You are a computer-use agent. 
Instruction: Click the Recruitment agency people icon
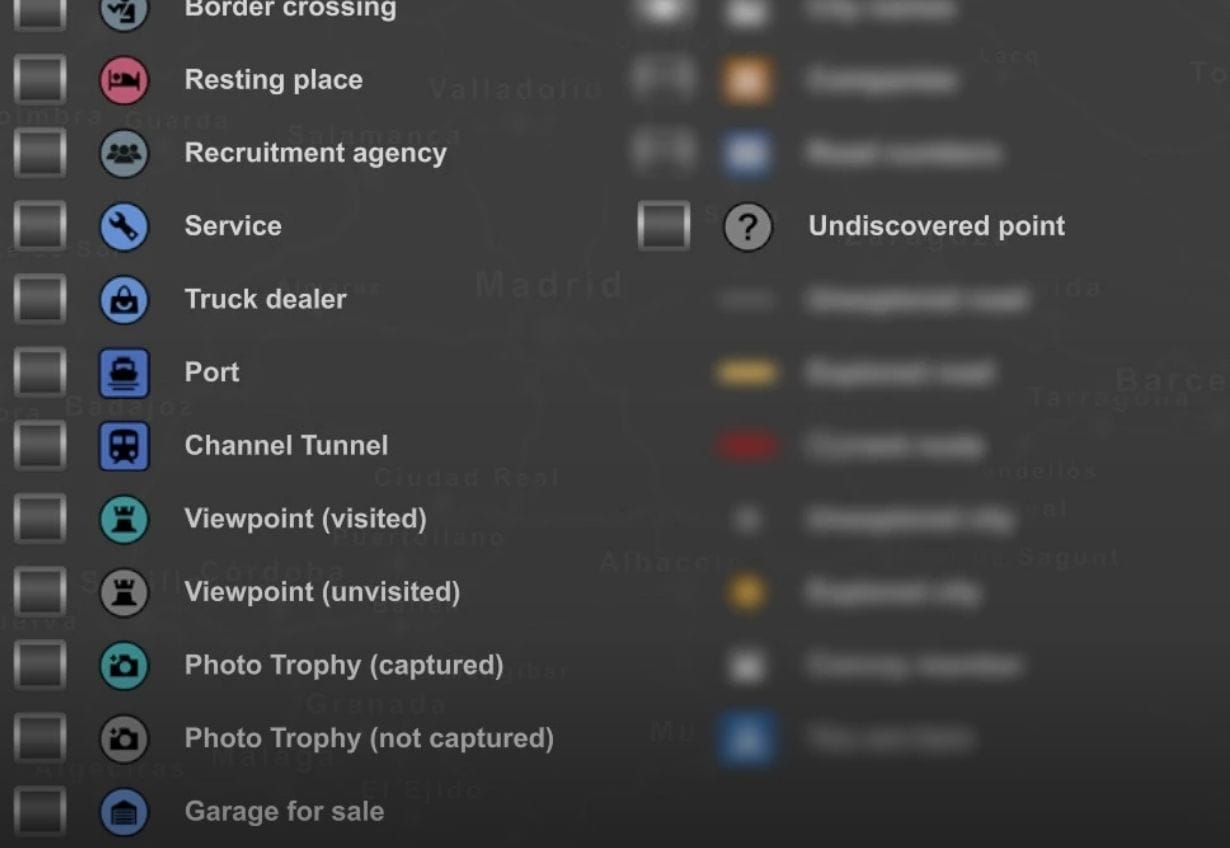click(124, 153)
